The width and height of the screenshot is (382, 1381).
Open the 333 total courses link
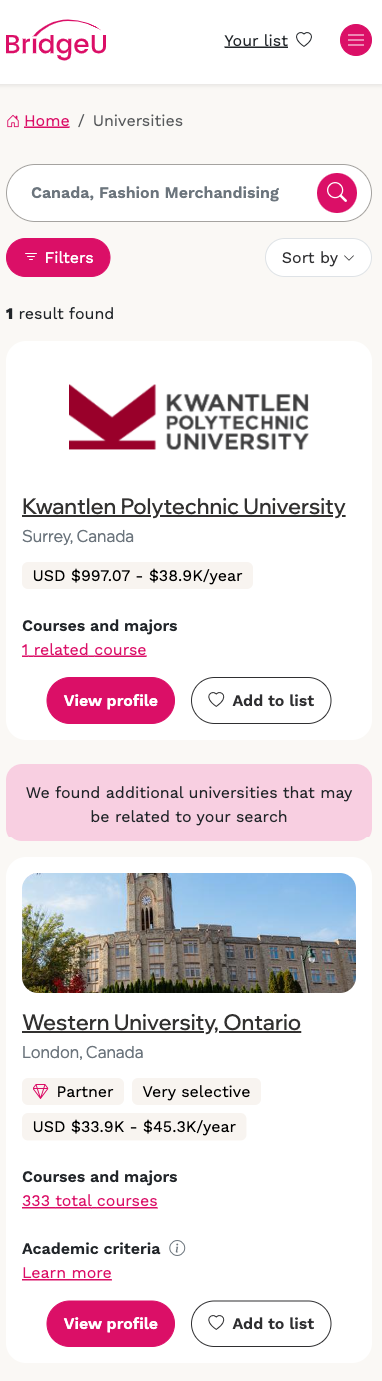pos(90,1201)
